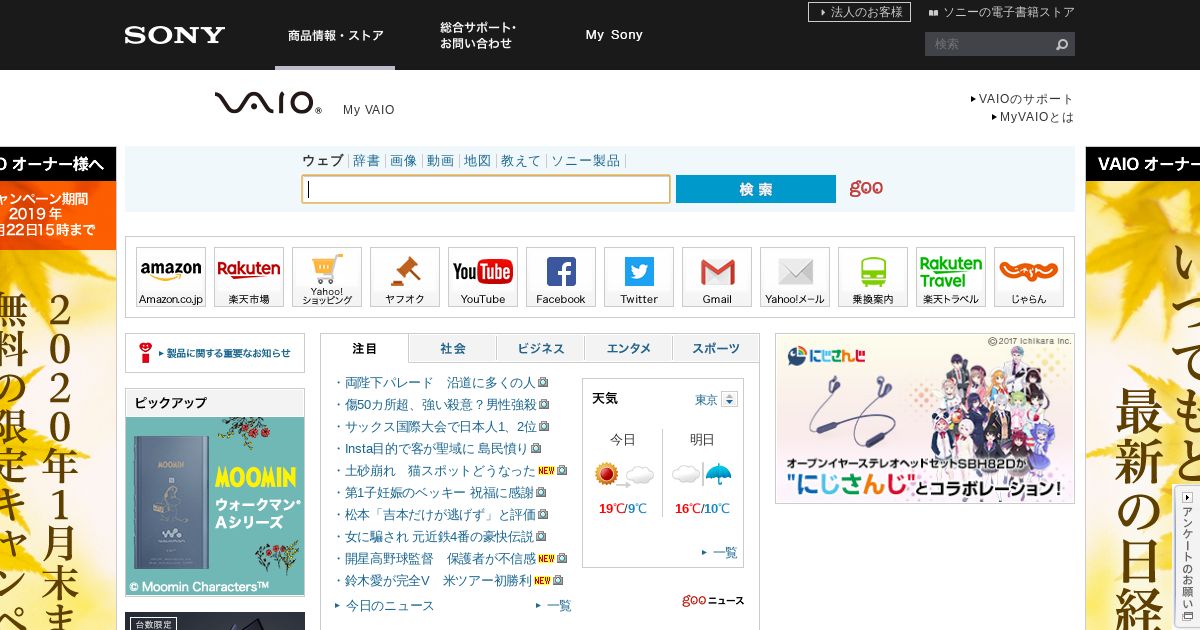Viewport: 1200px width, 630px height.
Task: Read the 土砂崩れ 猫スポットどうなった headline
Action: pos(440,470)
